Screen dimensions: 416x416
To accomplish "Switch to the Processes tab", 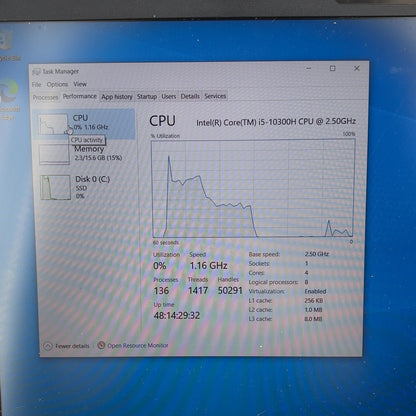I will point(46,97).
